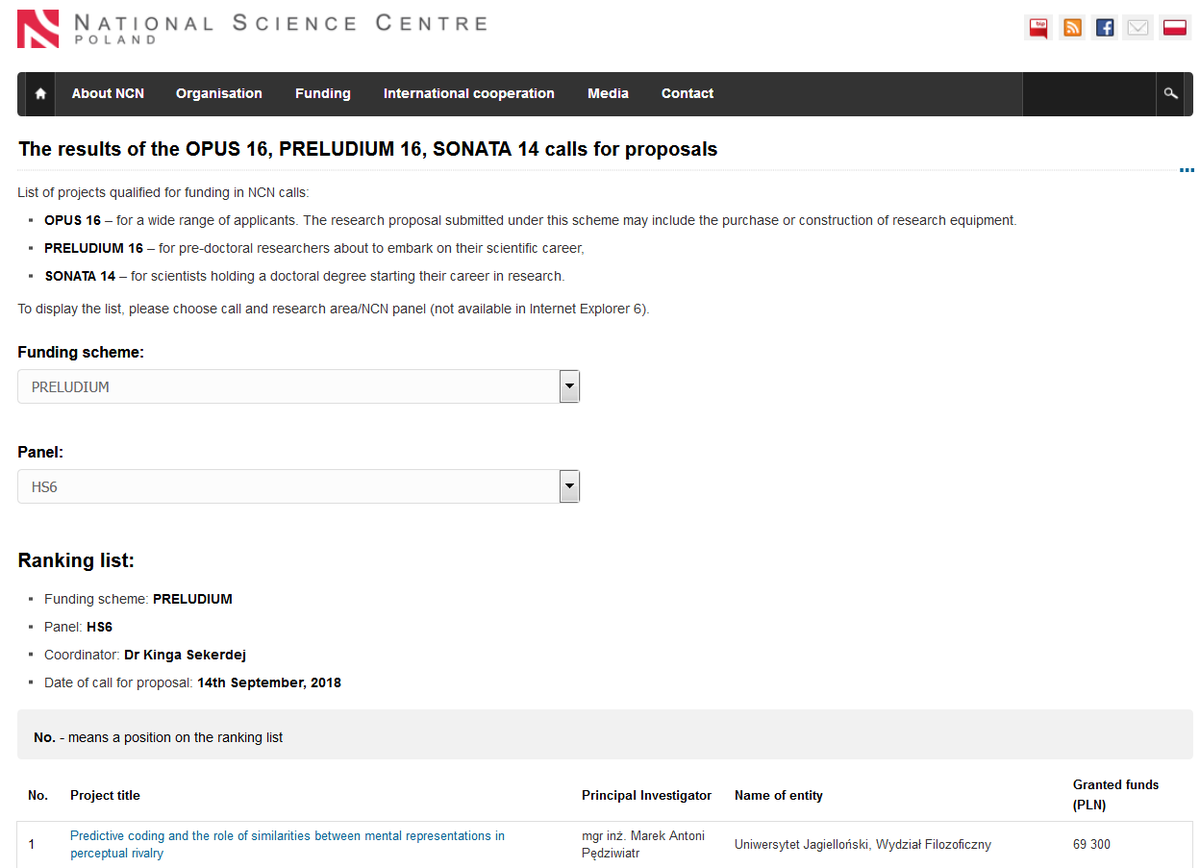Viewport: 1200px width, 868px height.
Task: Open the BIP public information icon
Action: click(x=1039, y=28)
